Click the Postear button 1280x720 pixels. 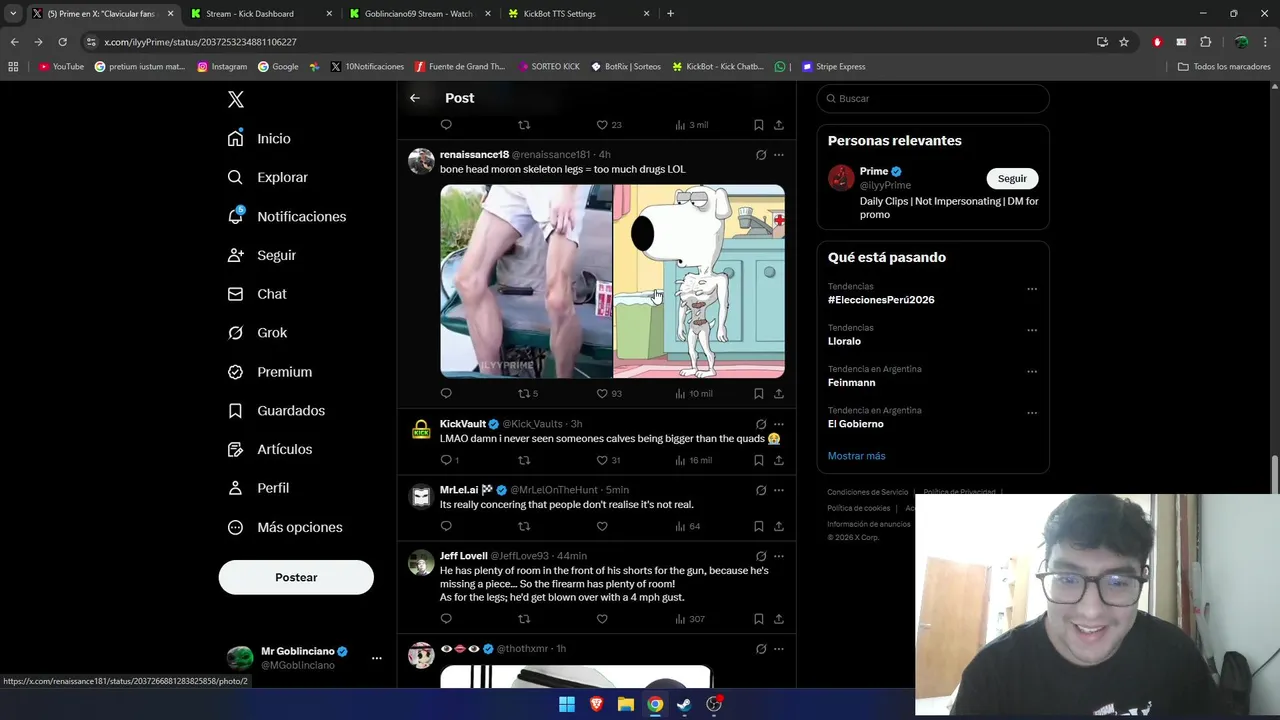[296, 577]
